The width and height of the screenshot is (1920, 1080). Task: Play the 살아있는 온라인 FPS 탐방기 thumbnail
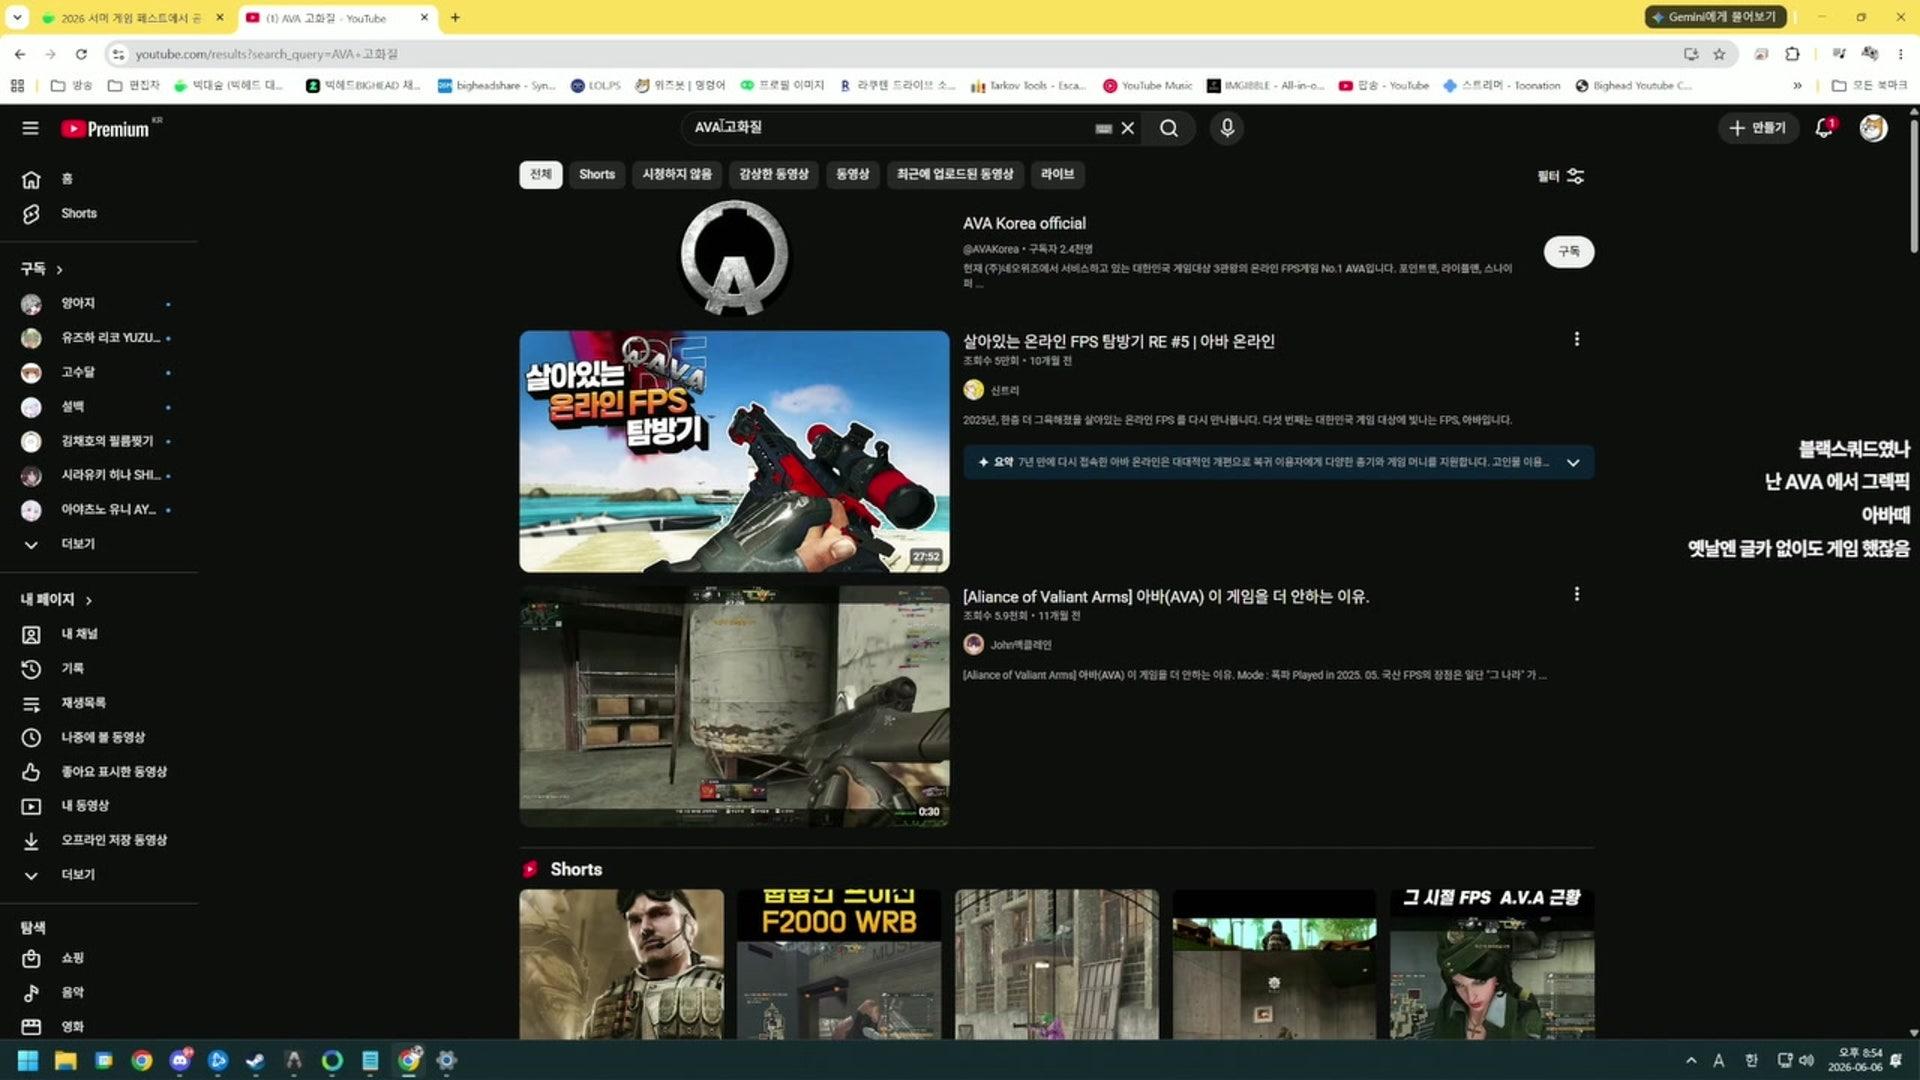click(x=734, y=451)
